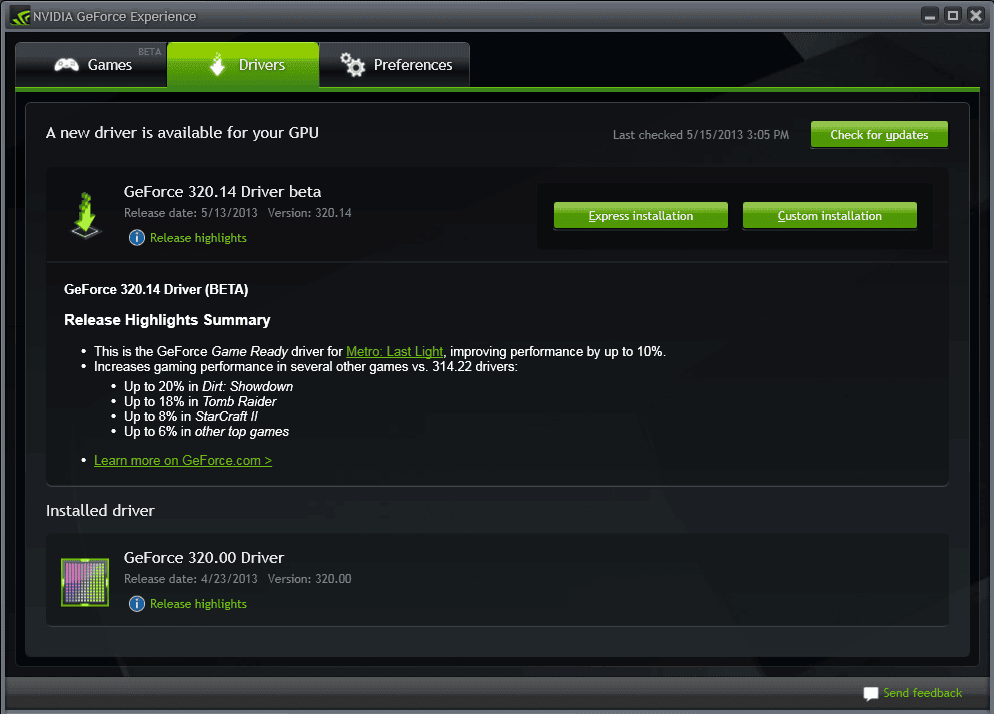This screenshot has width=994, height=714.
Task: Click the Preferences gears icon
Action: pyautogui.click(x=352, y=65)
